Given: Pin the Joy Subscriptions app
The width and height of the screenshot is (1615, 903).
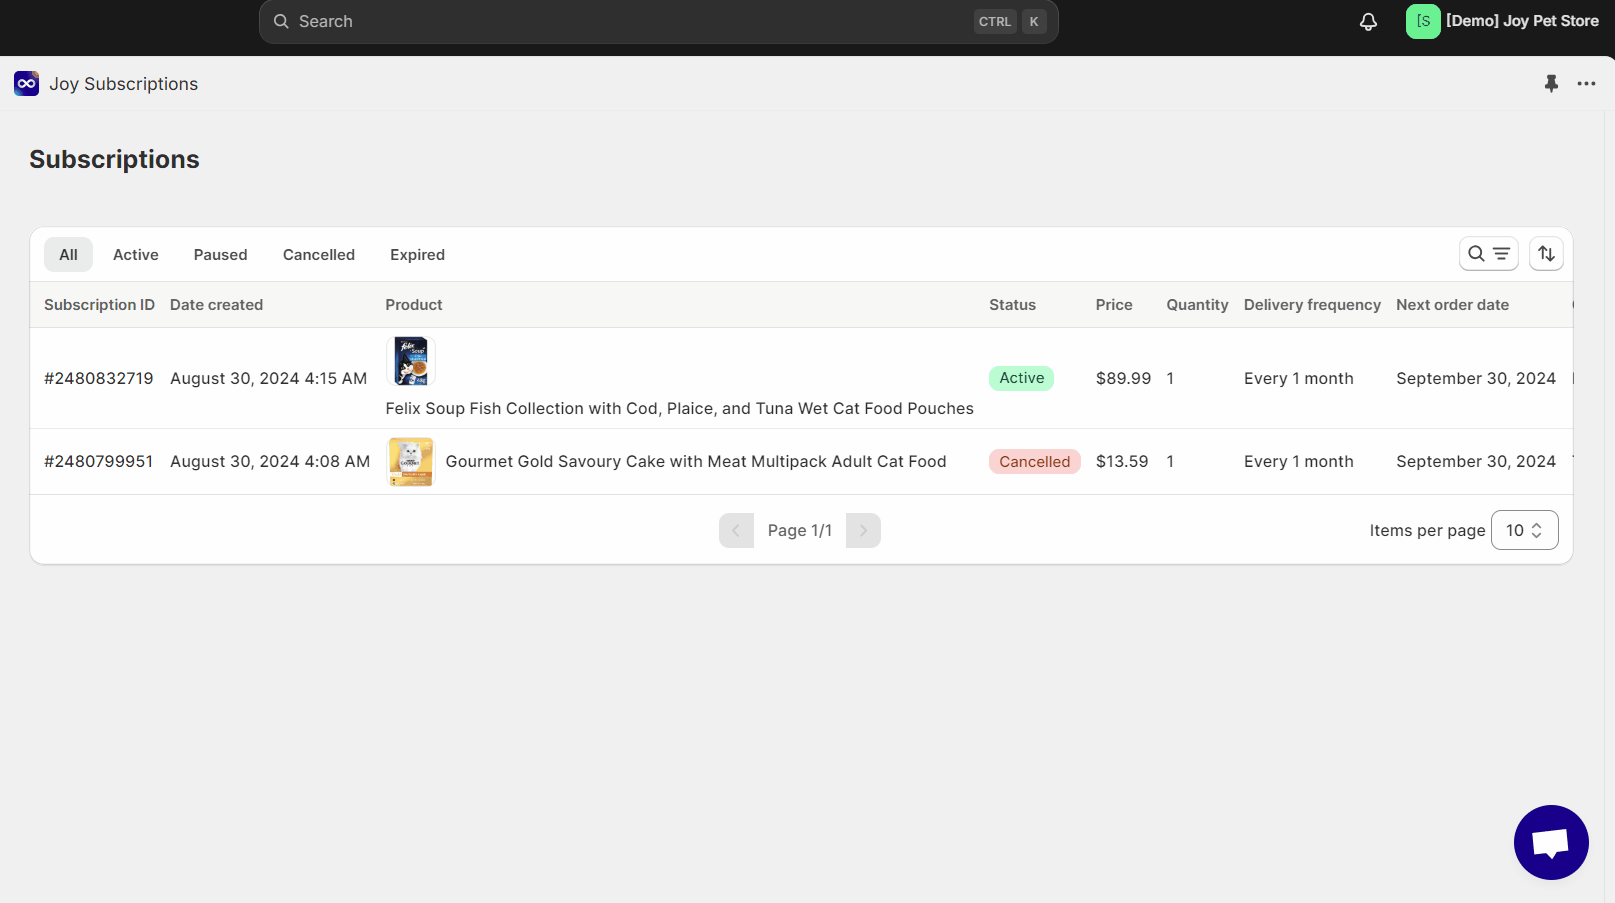Looking at the screenshot, I should click(x=1551, y=83).
